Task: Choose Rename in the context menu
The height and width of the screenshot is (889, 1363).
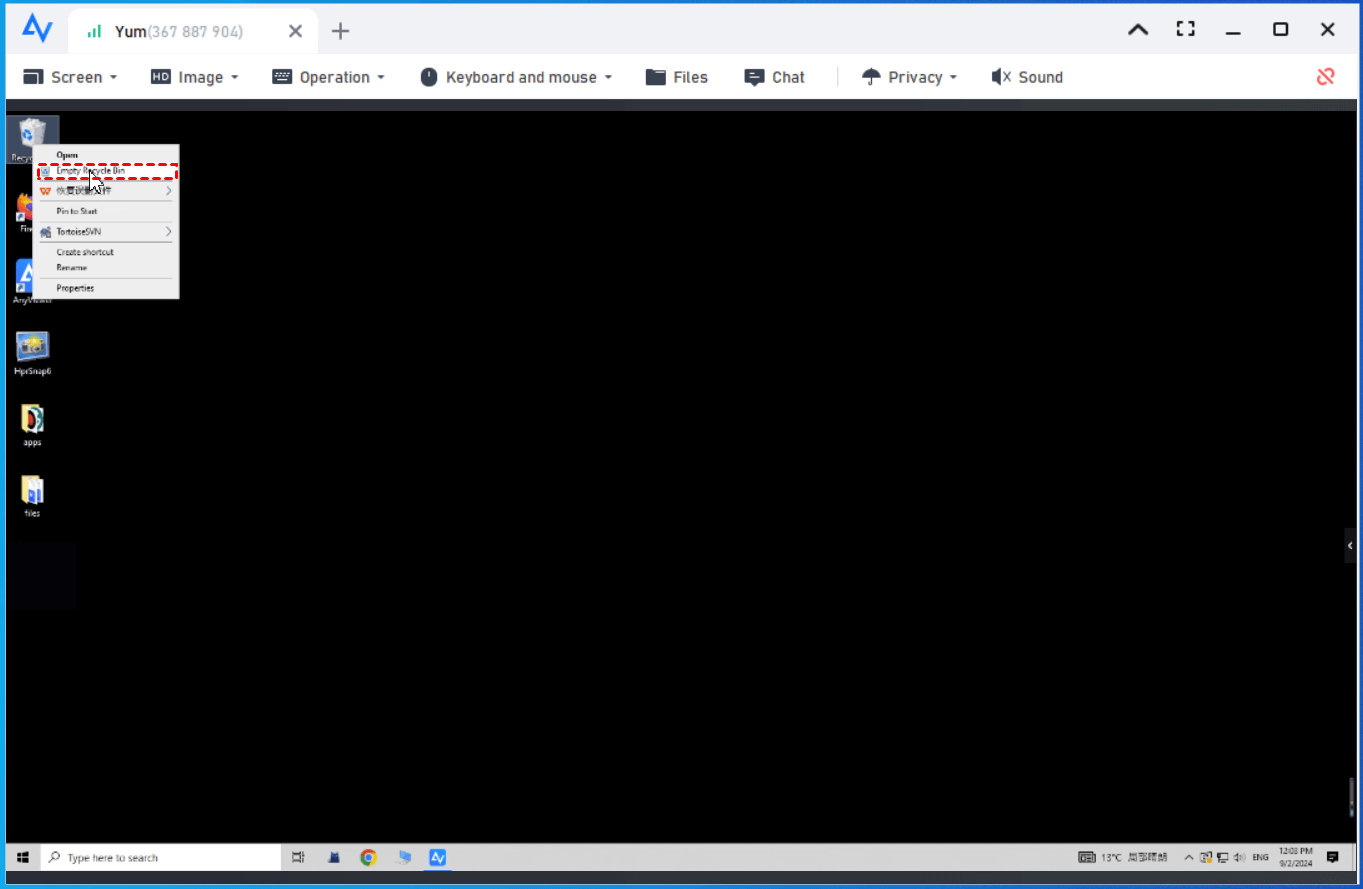Action: (x=106, y=268)
